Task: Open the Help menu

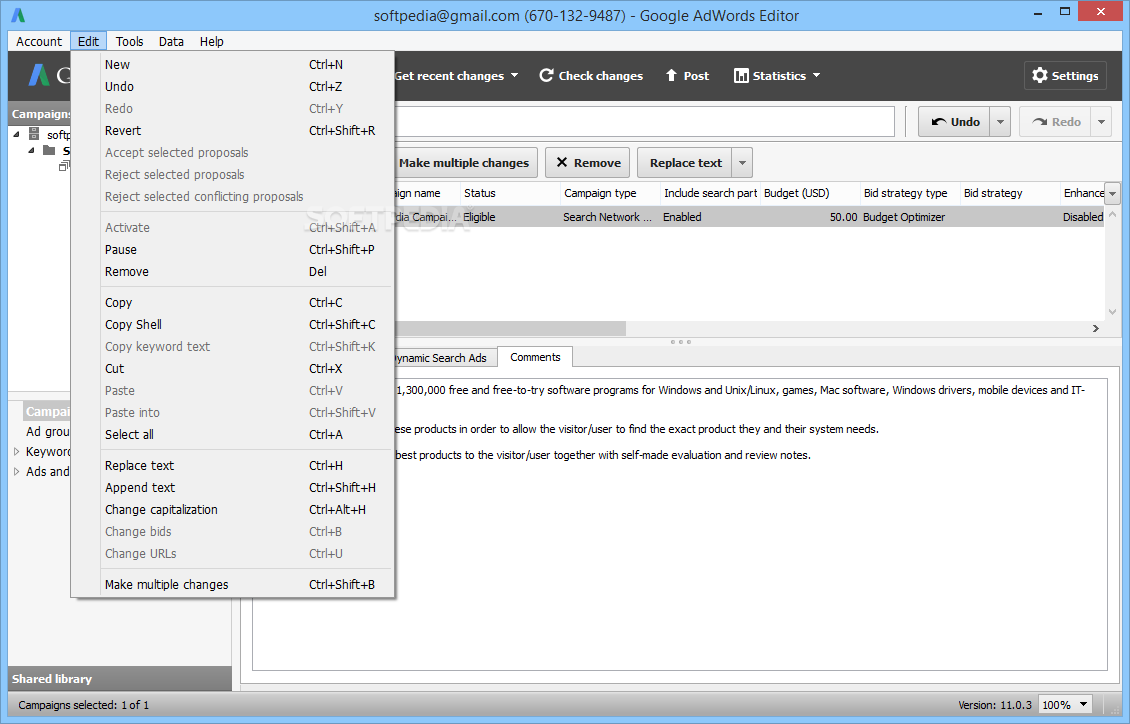Action: [x=211, y=41]
